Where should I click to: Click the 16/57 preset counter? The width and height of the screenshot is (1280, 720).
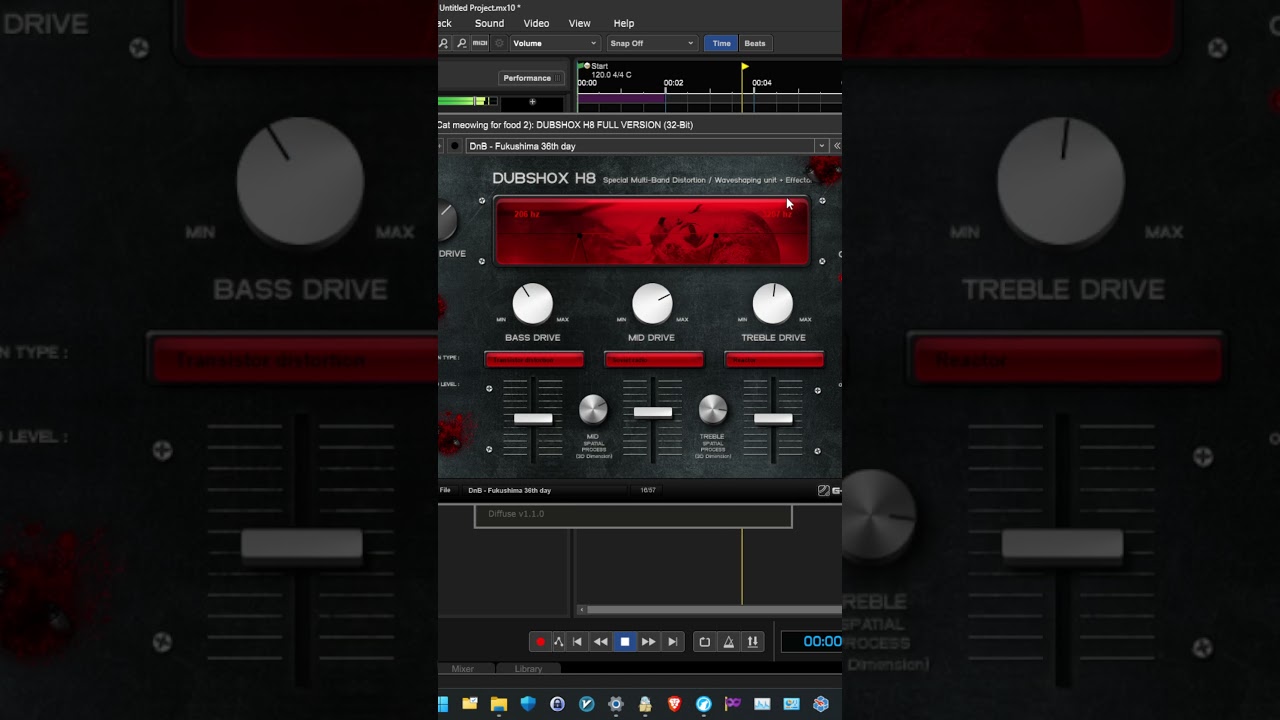pos(648,490)
